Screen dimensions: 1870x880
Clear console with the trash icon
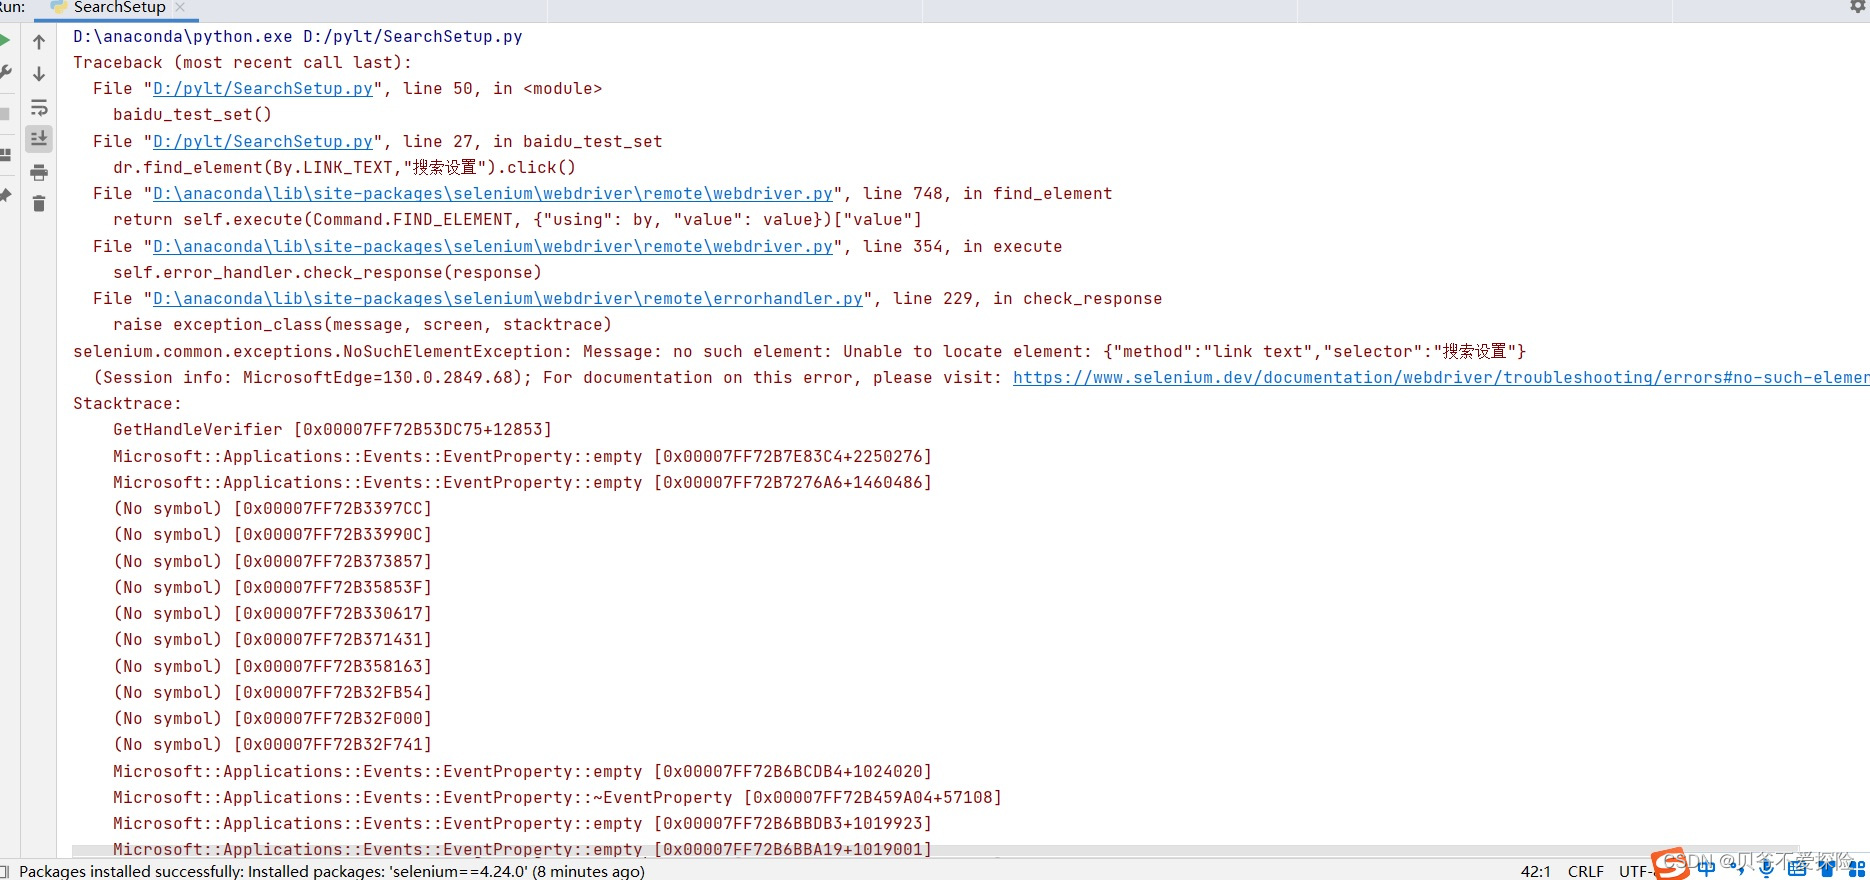tap(39, 204)
